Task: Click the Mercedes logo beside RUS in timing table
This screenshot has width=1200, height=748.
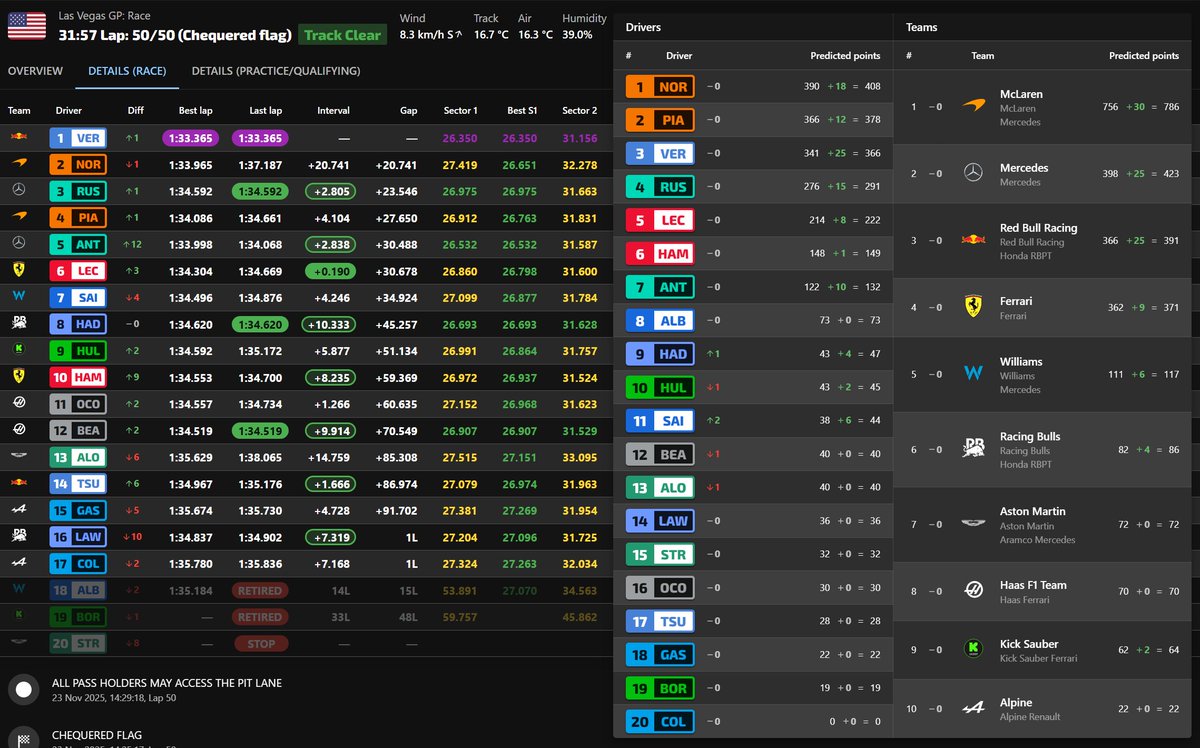Action: pos(19,192)
